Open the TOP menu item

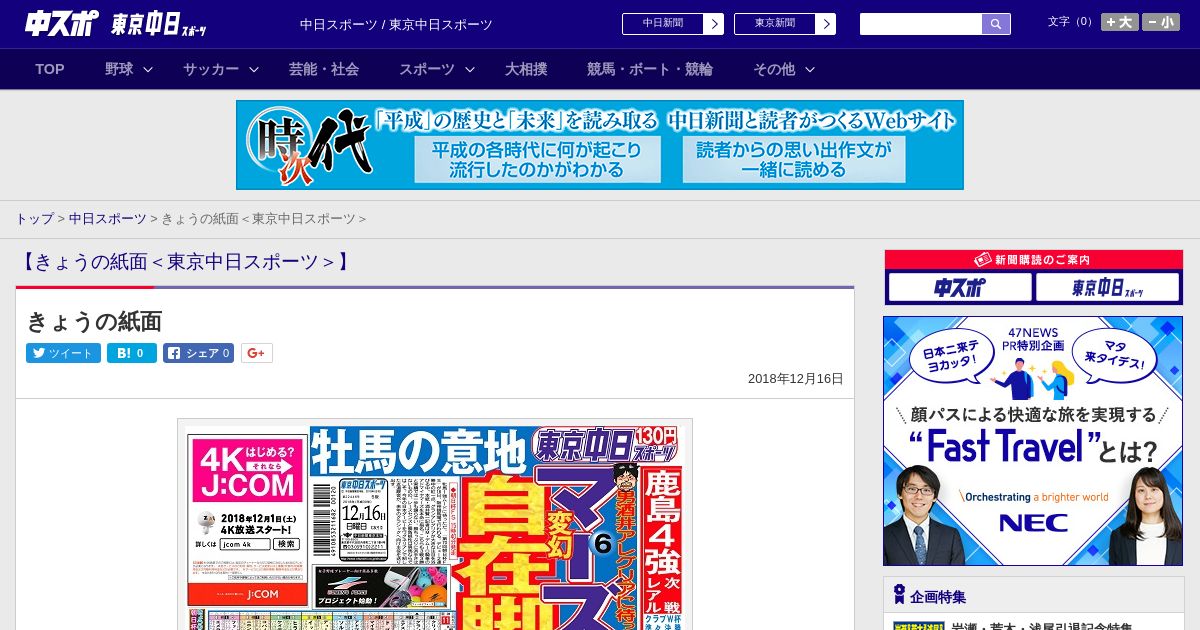50,69
